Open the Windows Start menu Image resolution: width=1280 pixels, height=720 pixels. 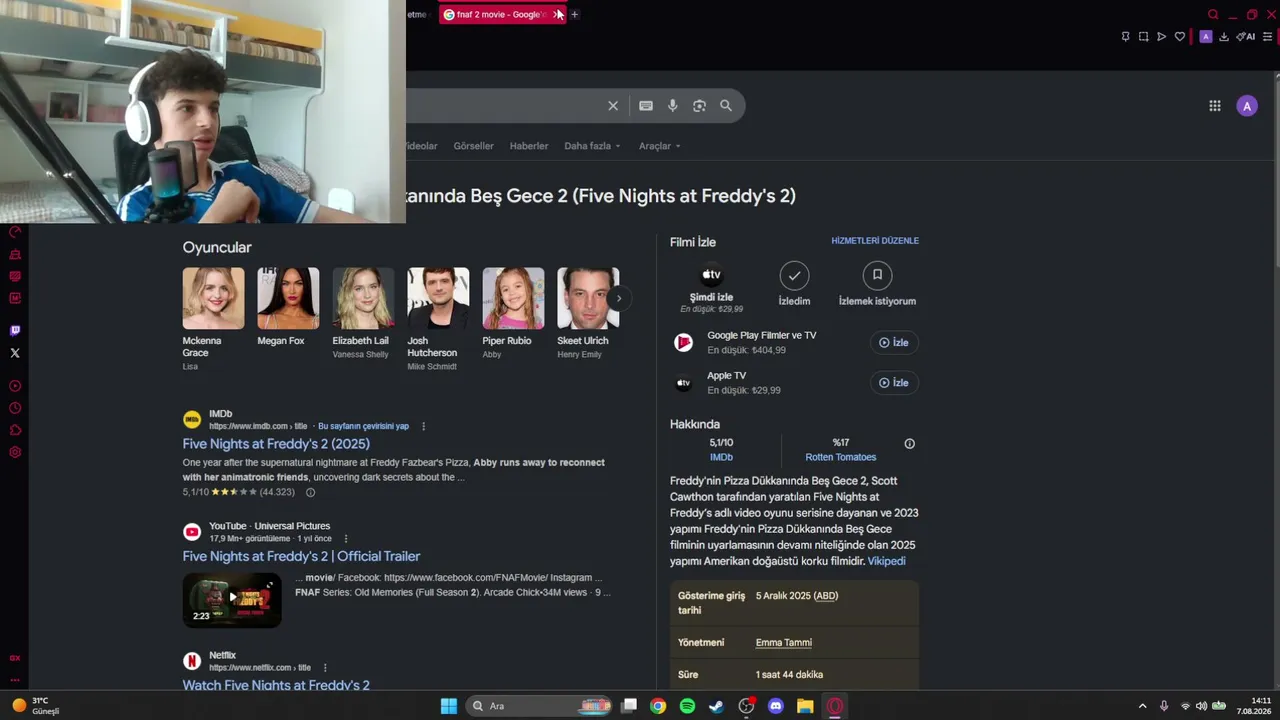(449, 706)
